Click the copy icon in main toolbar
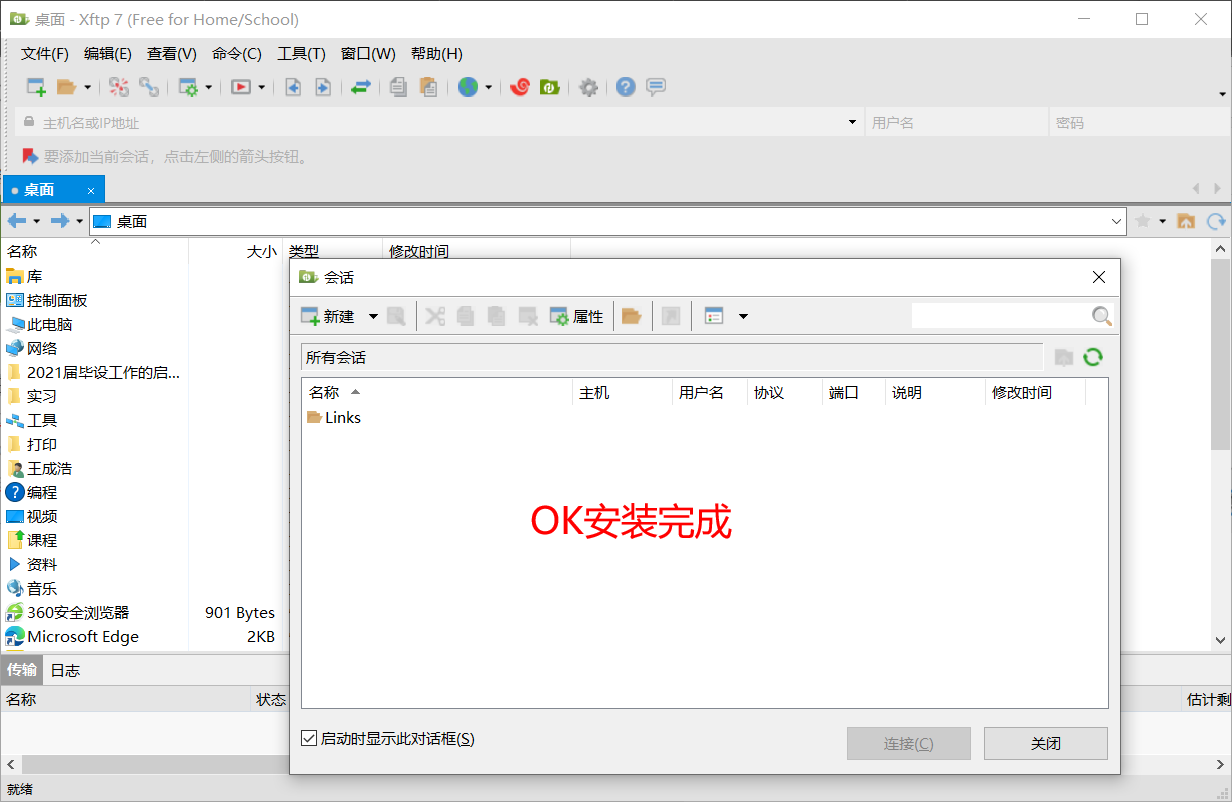The image size is (1232, 802). (x=398, y=87)
